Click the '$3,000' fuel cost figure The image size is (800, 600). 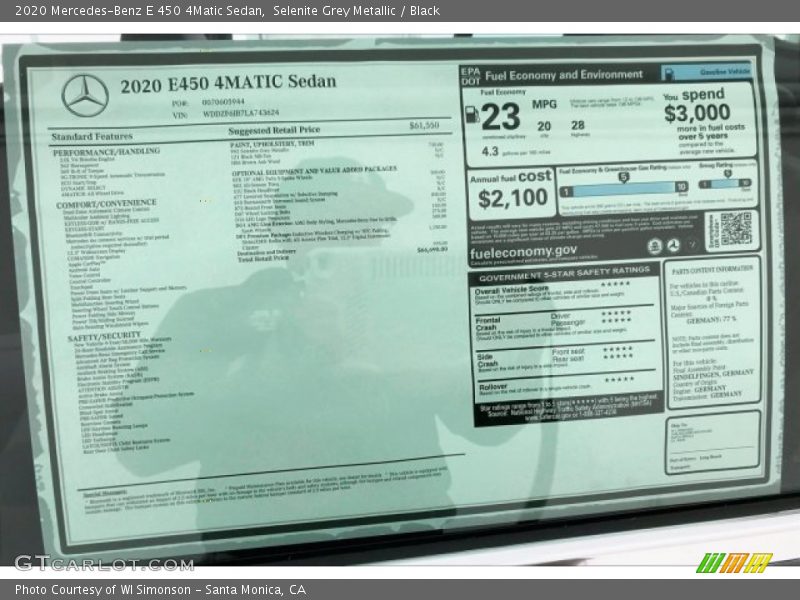pos(697,113)
